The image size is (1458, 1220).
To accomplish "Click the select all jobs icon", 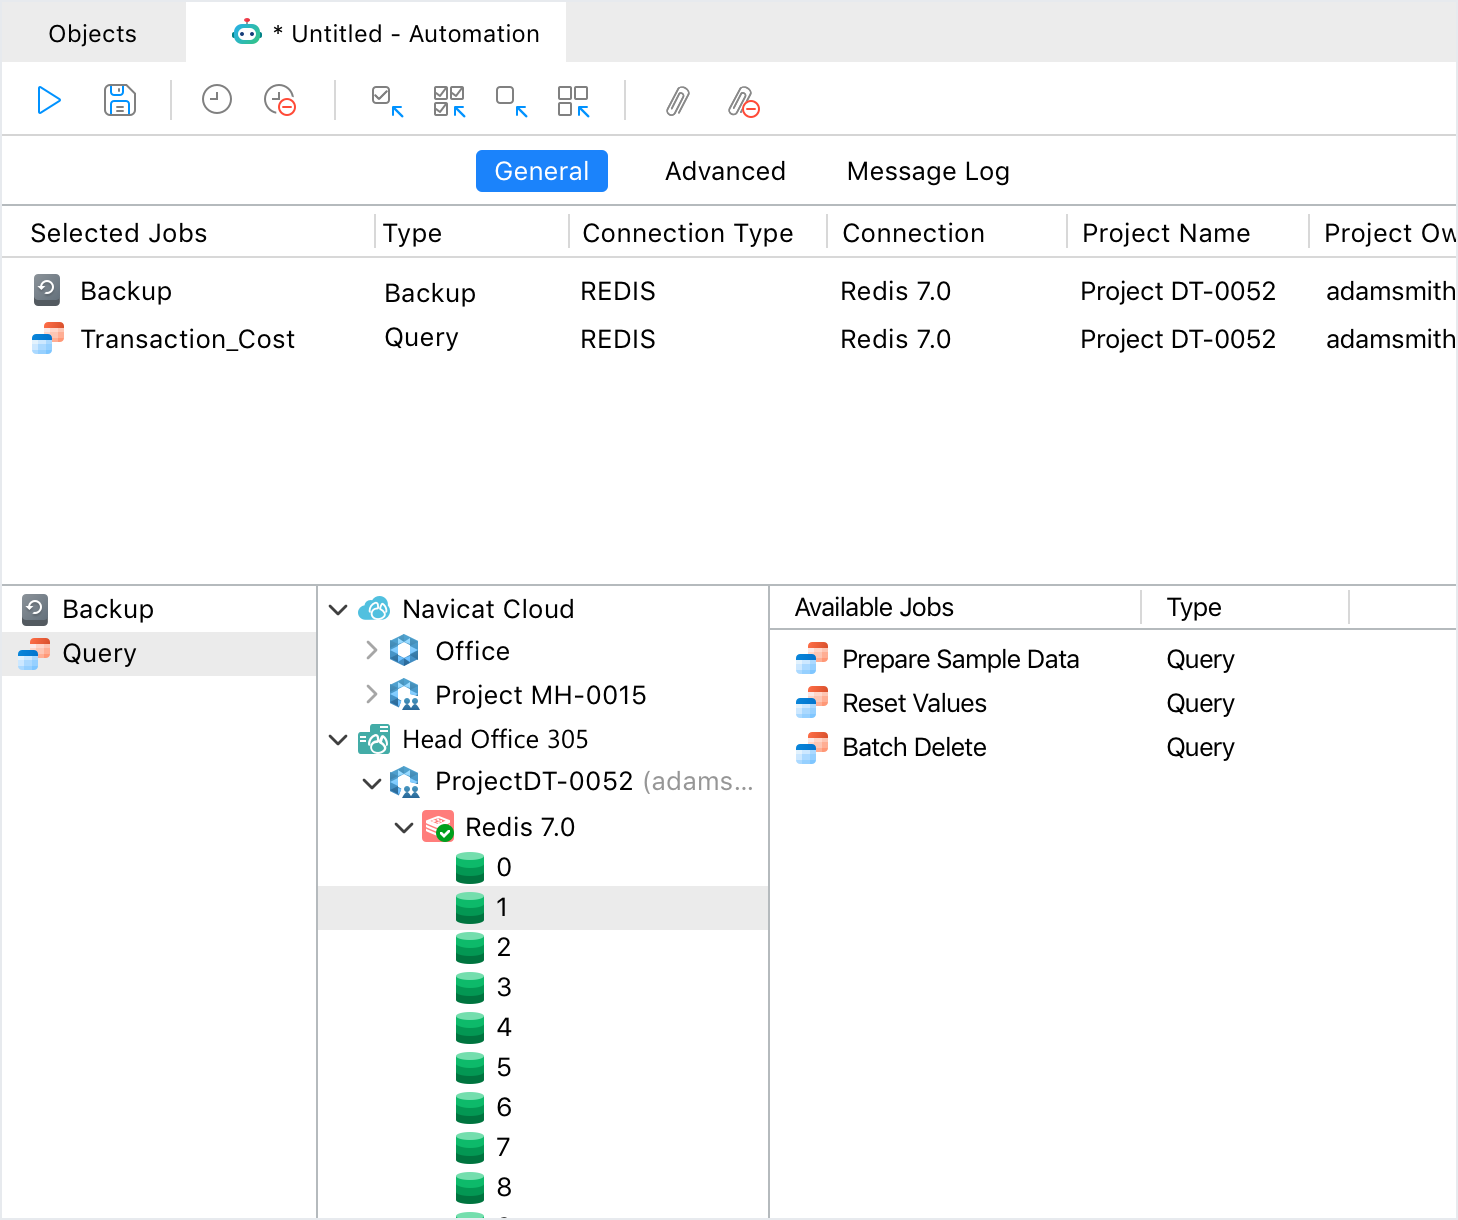I will click(x=450, y=101).
